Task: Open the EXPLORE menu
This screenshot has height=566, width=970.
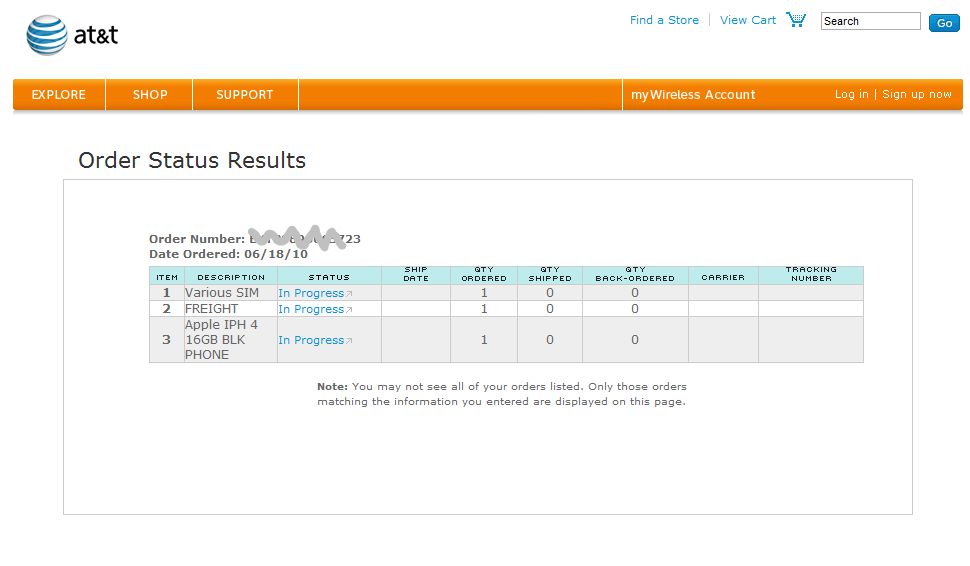Action: 59,95
